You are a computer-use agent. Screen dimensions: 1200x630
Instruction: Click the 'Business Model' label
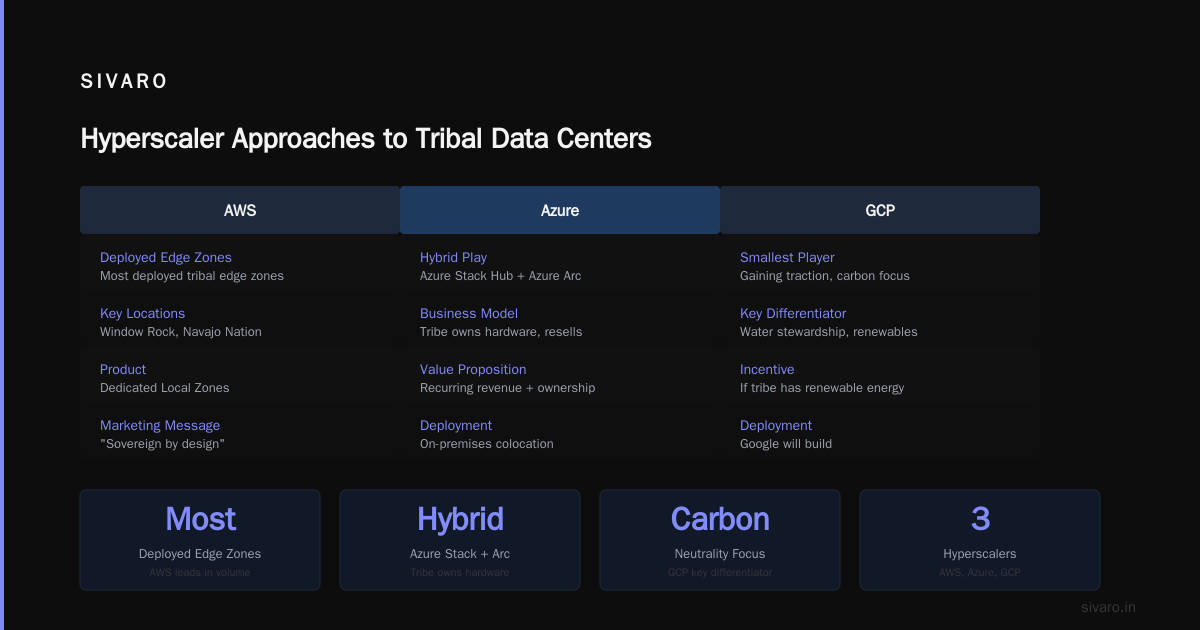pos(469,313)
